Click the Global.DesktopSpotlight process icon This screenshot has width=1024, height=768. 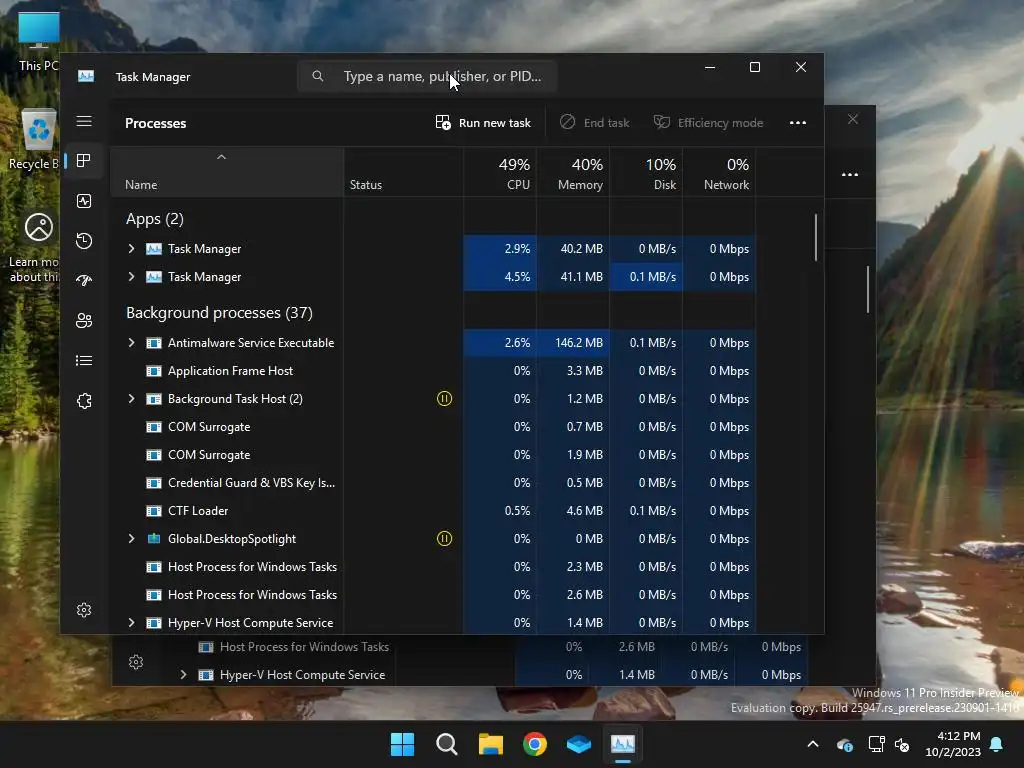(x=154, y=539)
